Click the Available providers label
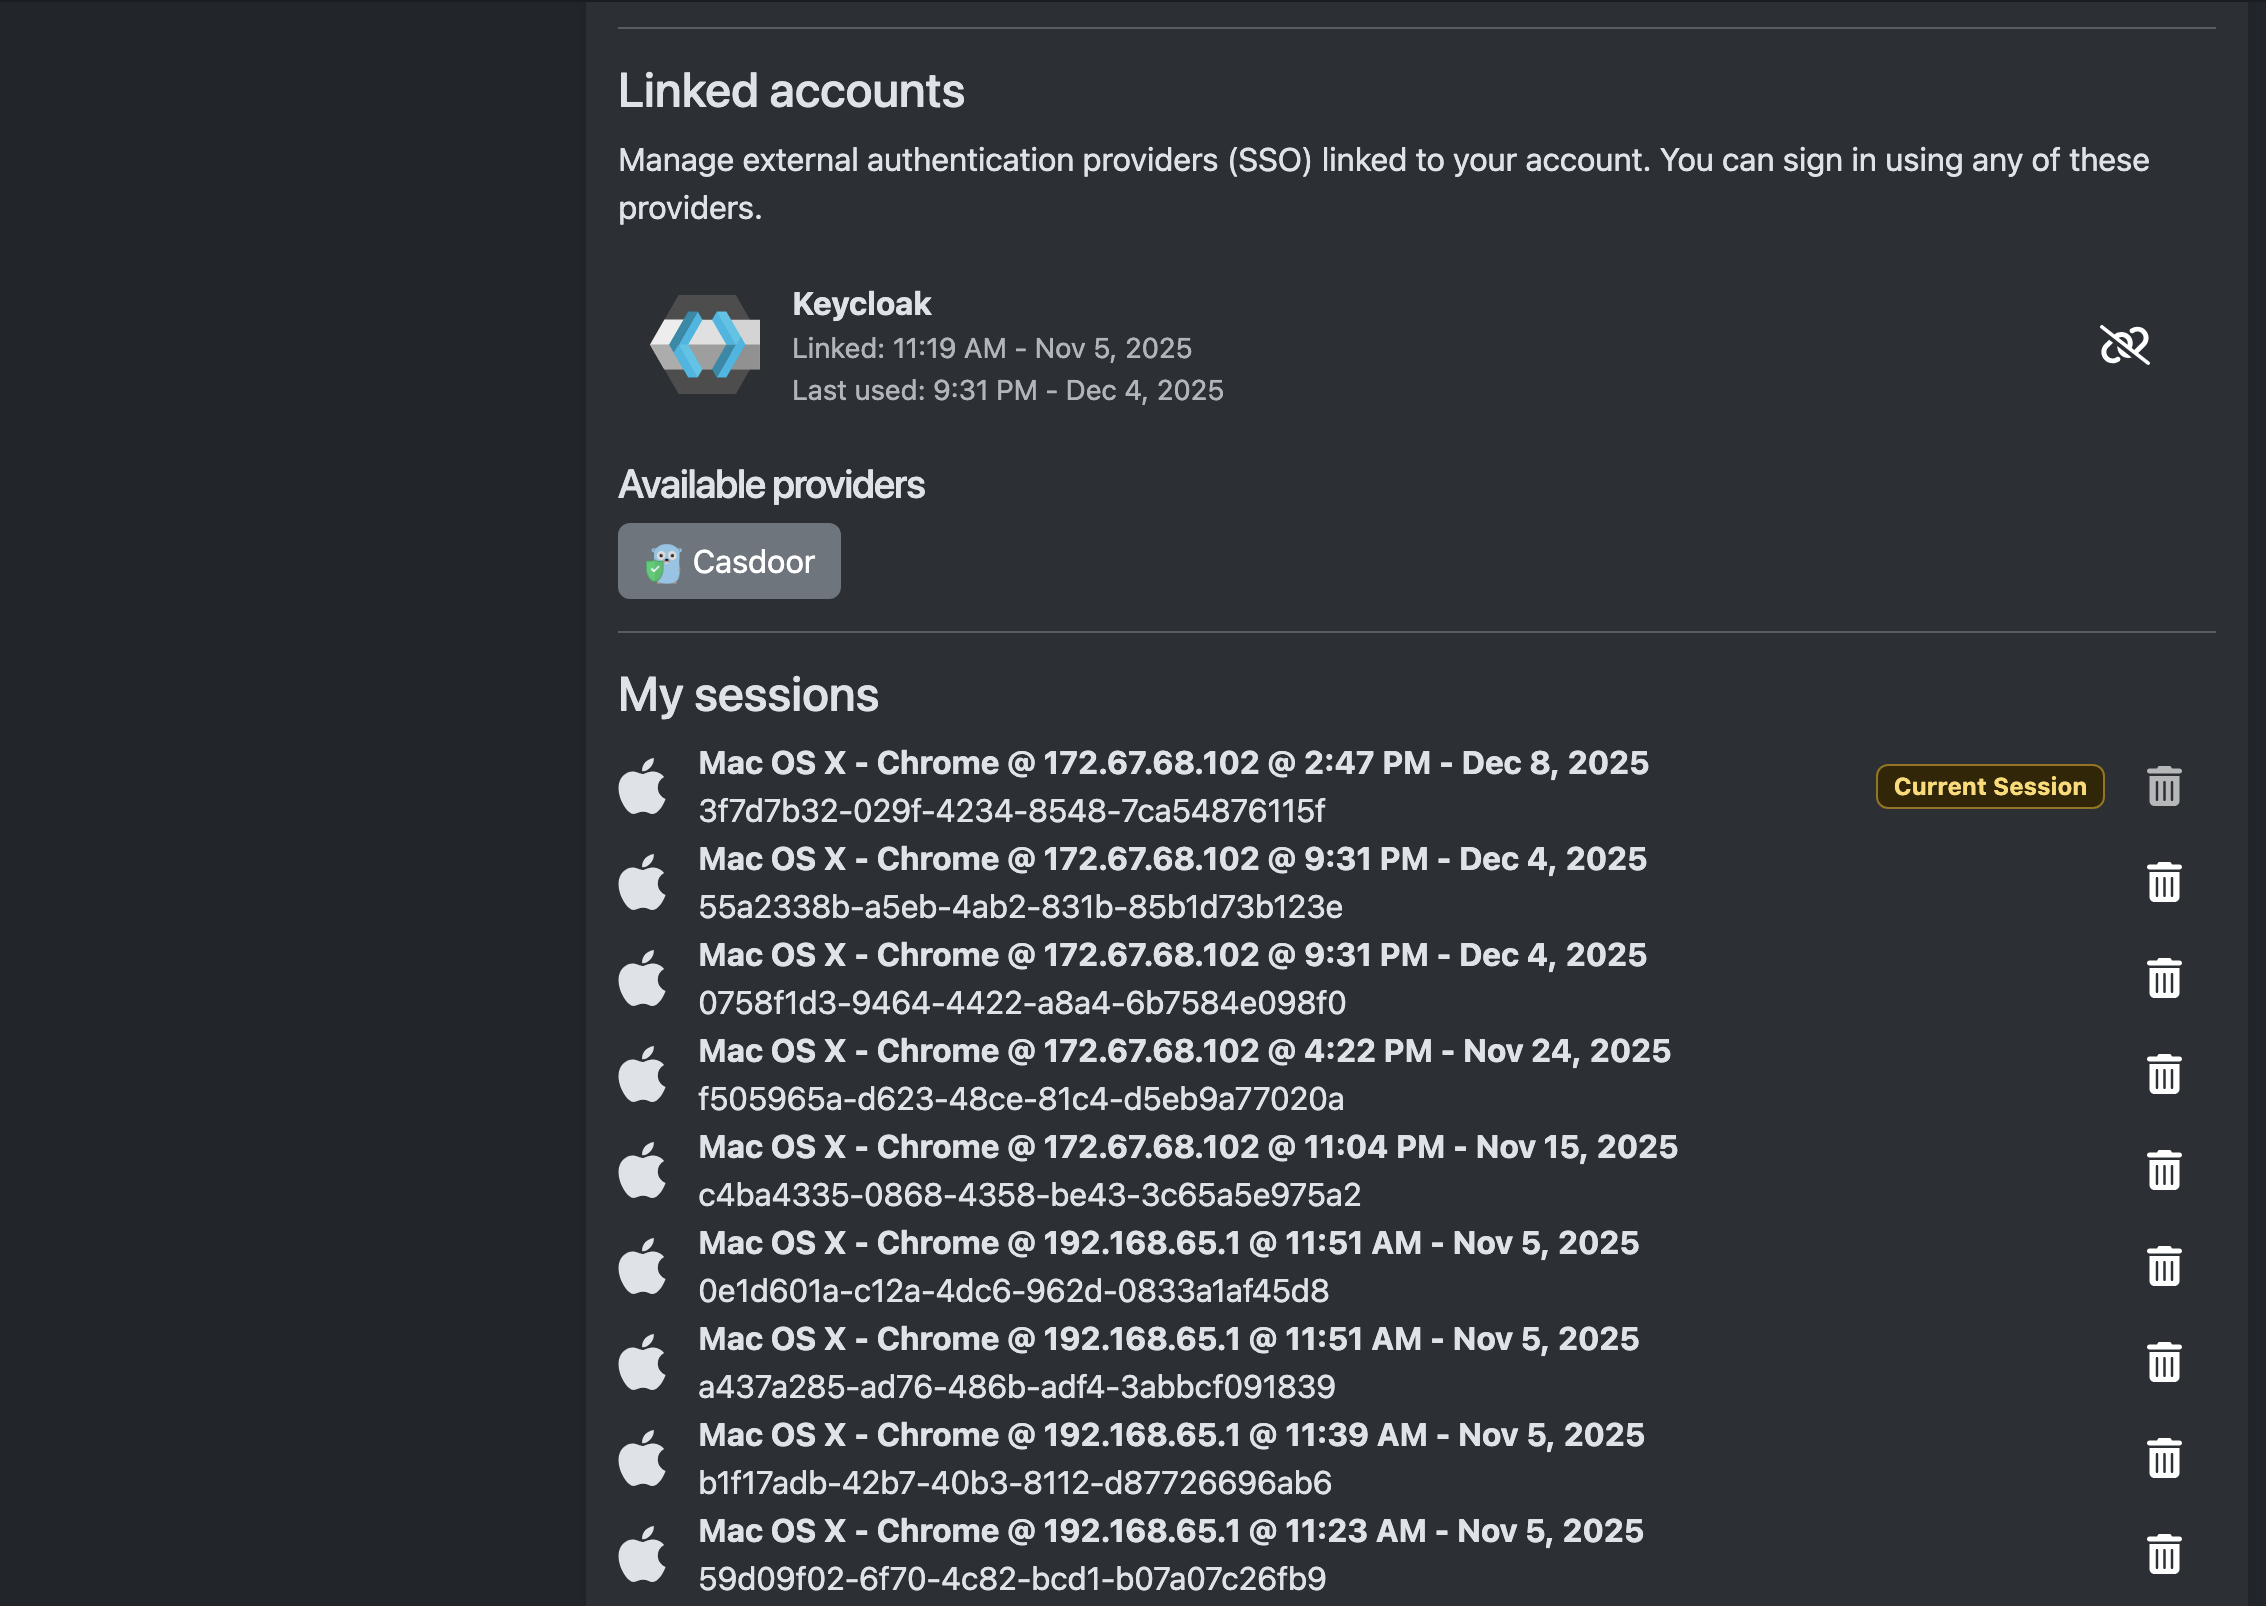Viewport: 2266px width, 1606px height. 771,483
